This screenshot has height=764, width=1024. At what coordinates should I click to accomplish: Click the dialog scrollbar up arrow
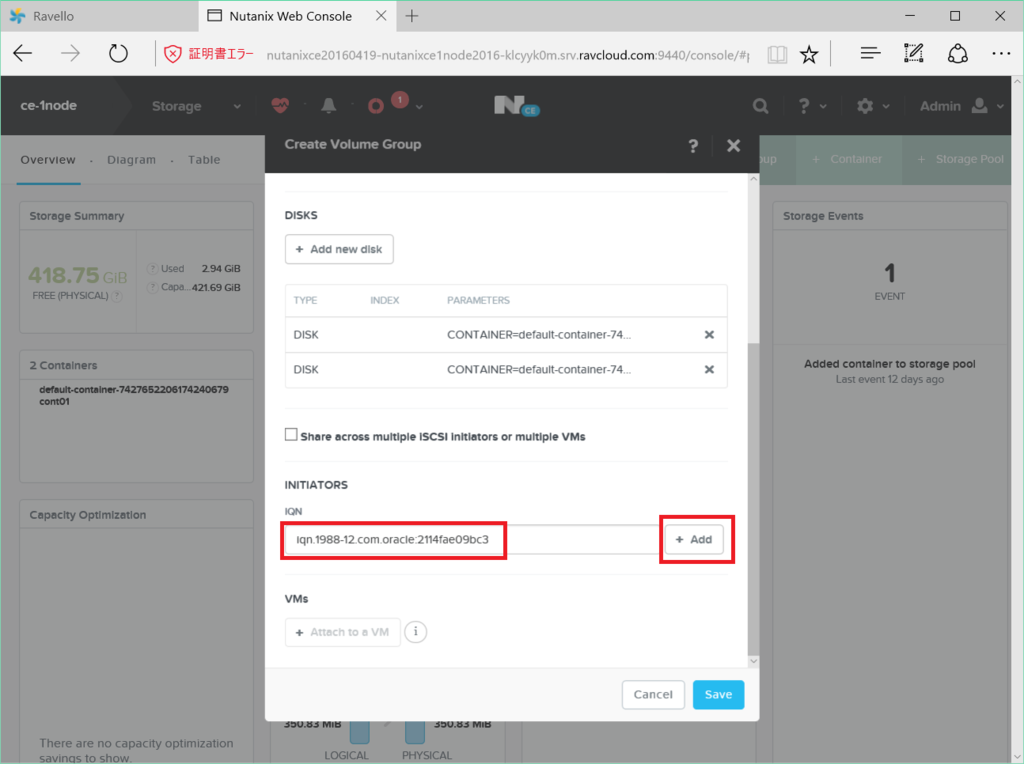[x=754, y=179]
